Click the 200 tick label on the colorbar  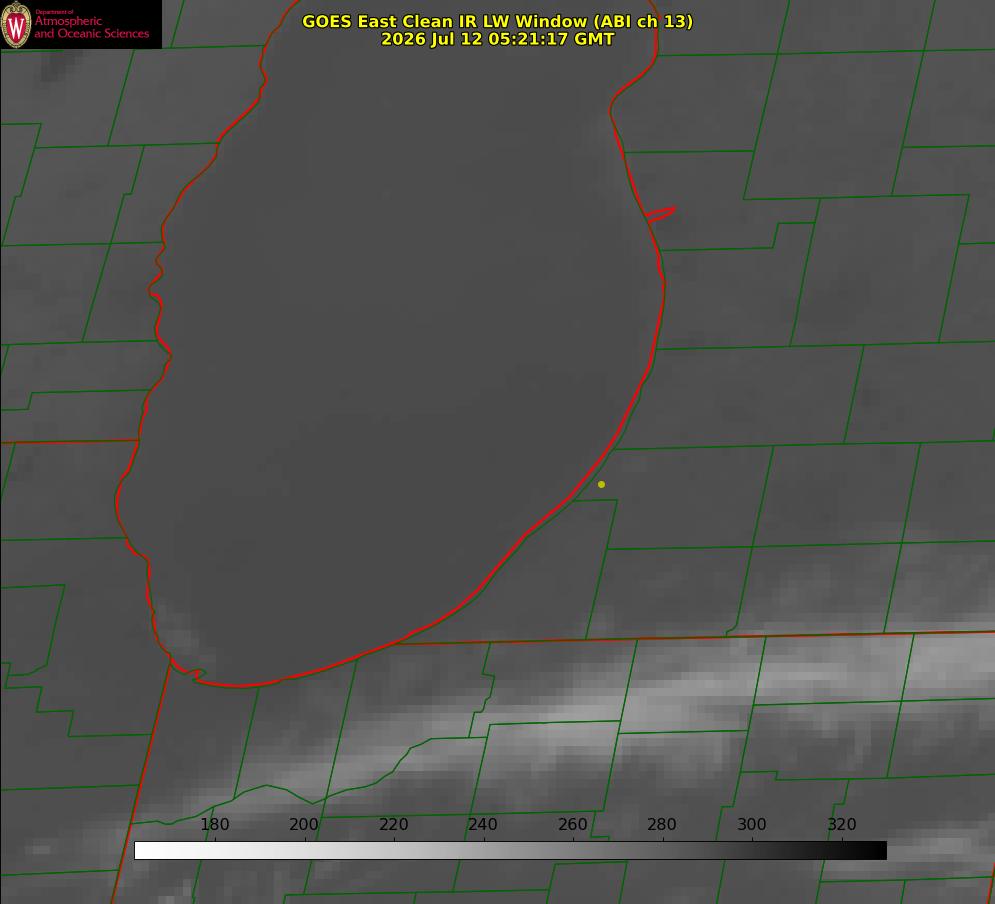click(304, 824)
